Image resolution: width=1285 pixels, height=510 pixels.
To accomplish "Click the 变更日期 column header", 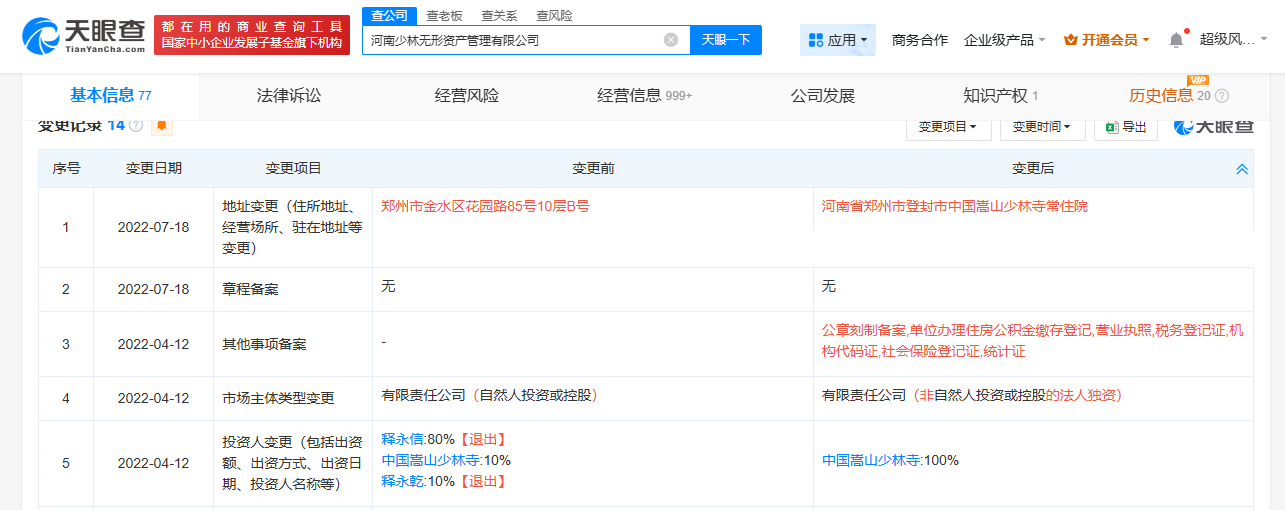I will (154, 169).
